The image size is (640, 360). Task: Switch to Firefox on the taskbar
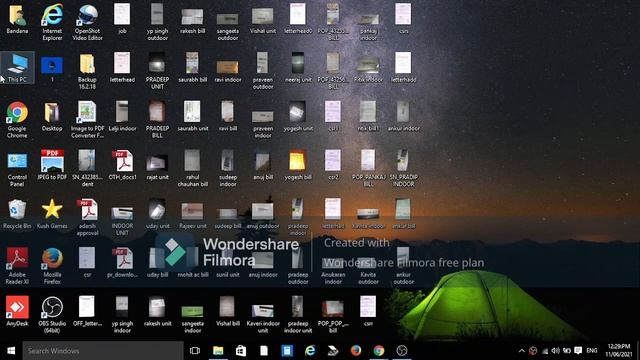point(356,351)
